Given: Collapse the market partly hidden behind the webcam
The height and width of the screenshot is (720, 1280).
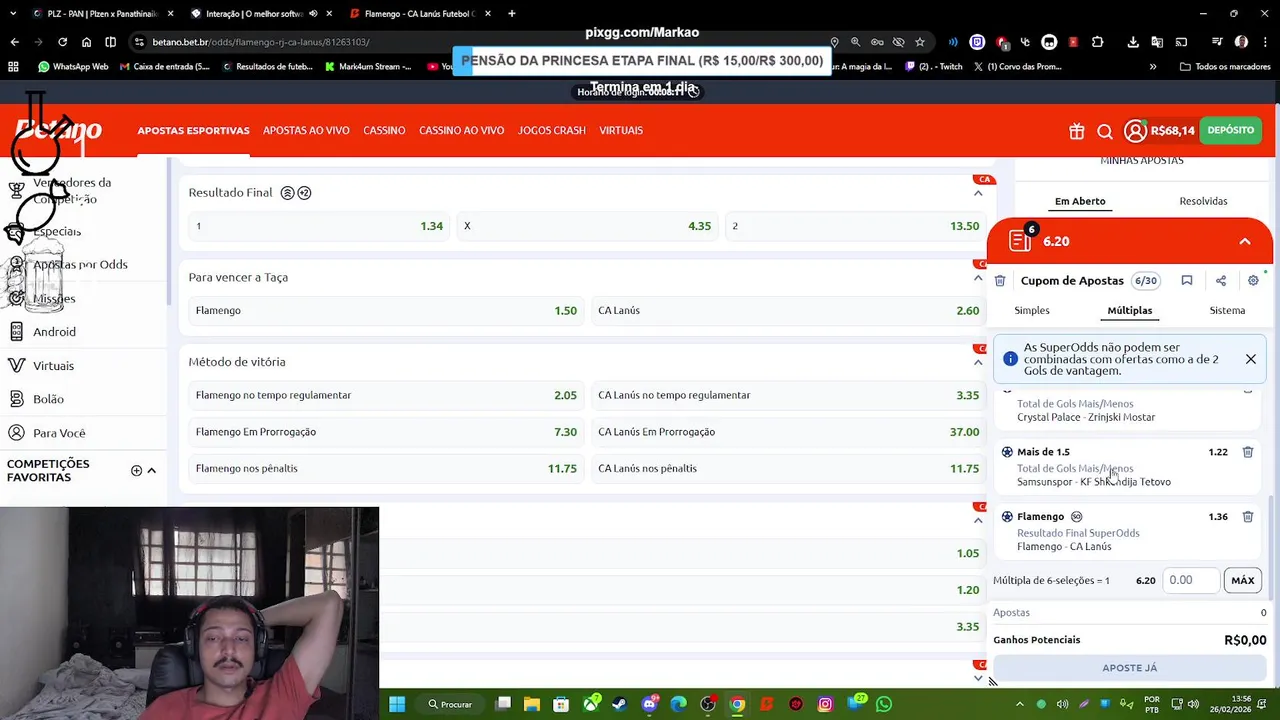Looking at the screenshot, I should [978, 521].
